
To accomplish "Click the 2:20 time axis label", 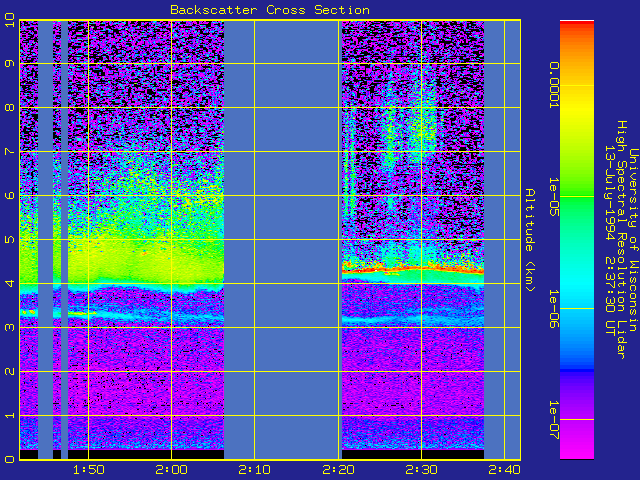I will click(x=338, y=470).
